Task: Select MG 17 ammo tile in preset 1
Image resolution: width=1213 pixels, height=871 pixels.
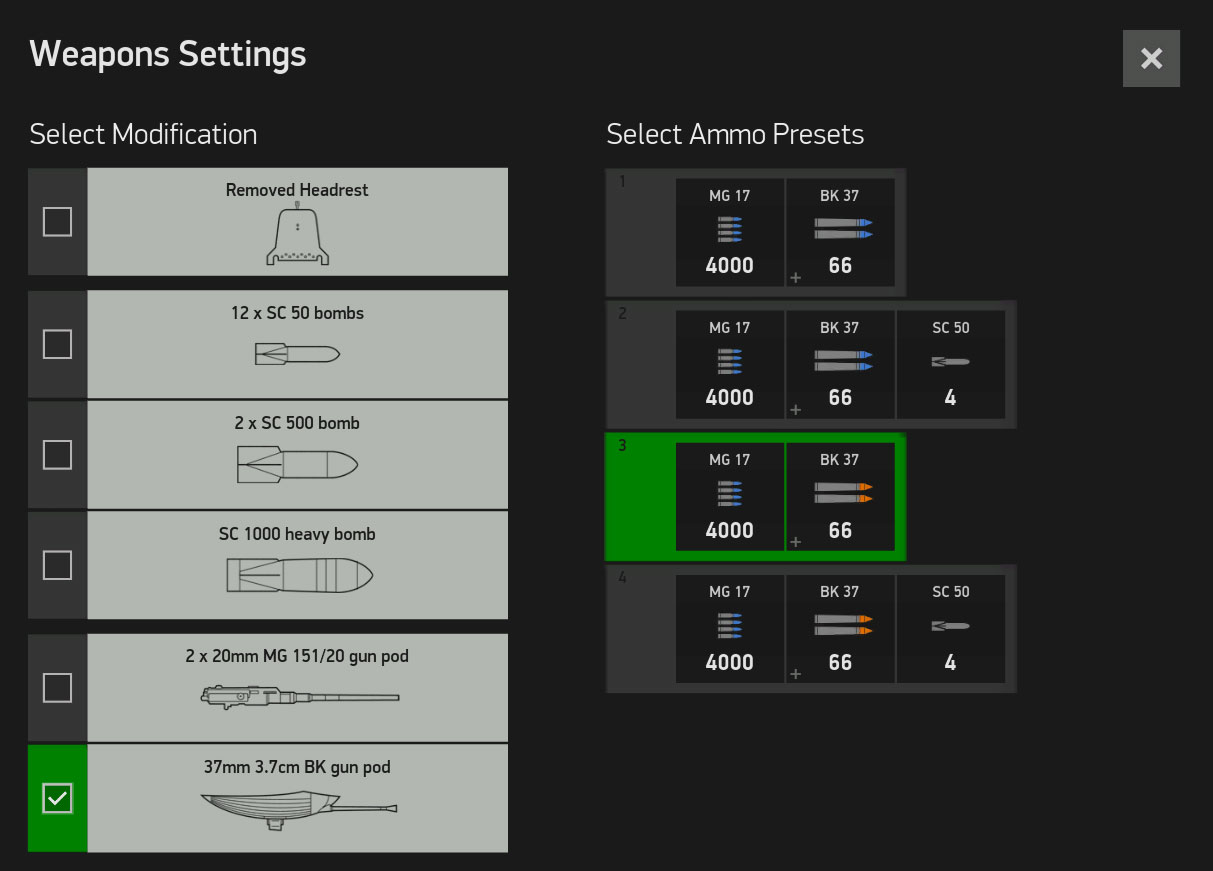Action: pos(730,232)
